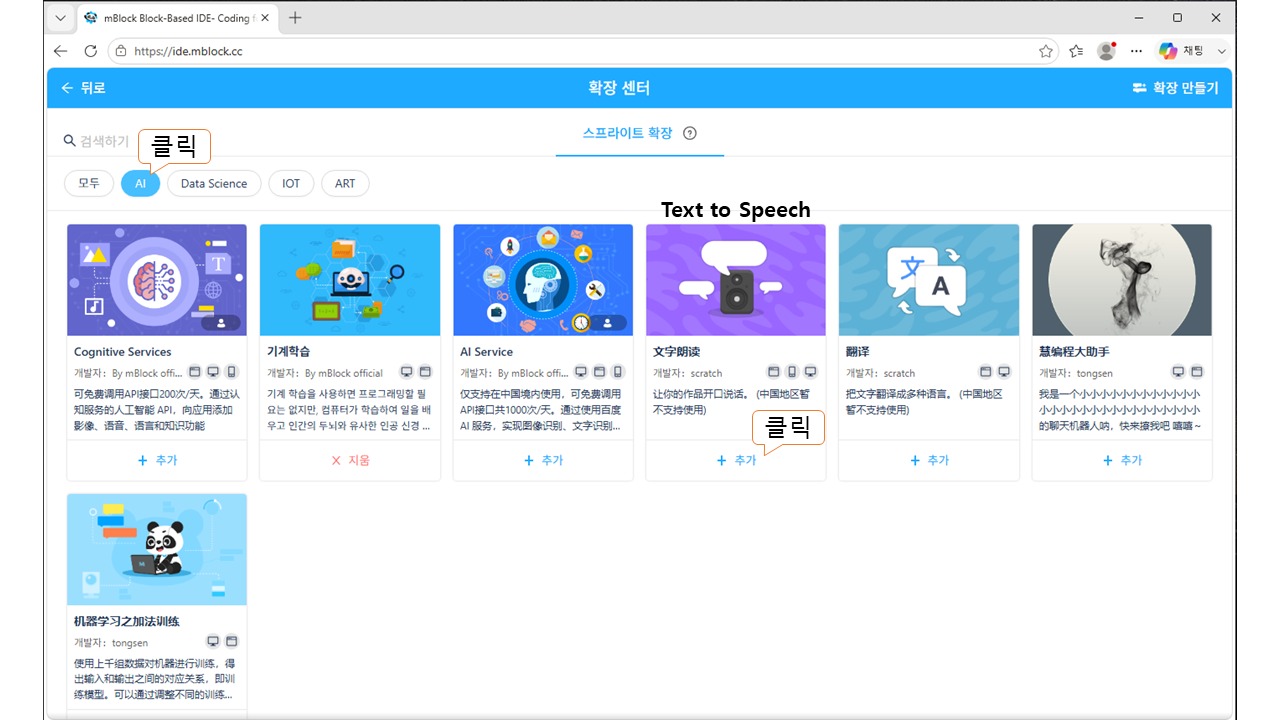This screenshot has width=1280, height=720.
Task: Click the web platform icon on 기계학습 card
Action: (x=424, y=372)
